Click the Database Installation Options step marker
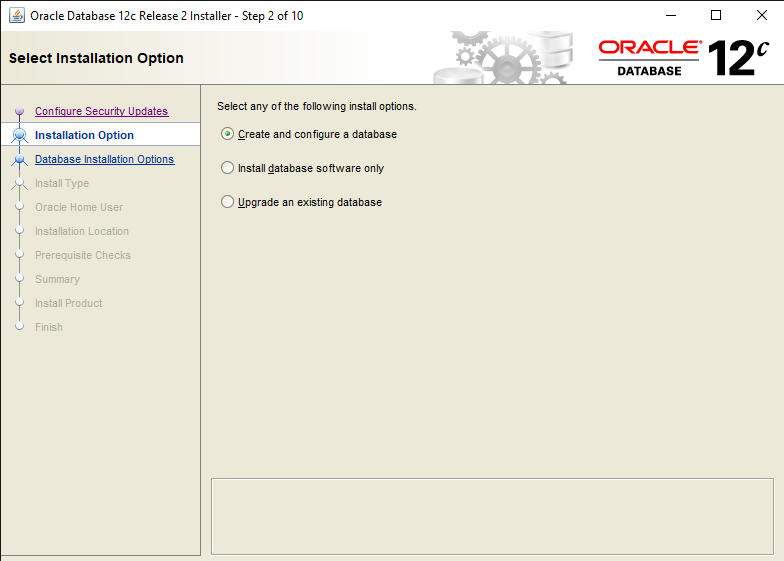This screenshot has width=784, height=561. point(20,159)
